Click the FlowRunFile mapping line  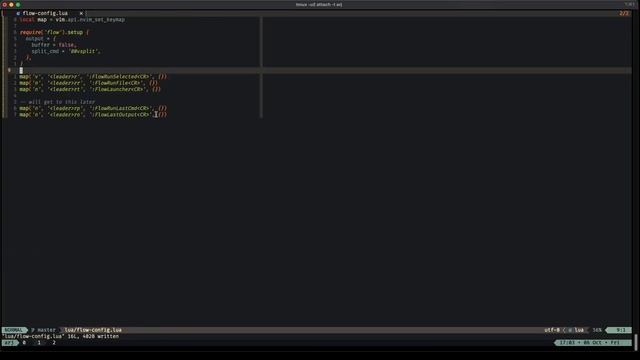point(89,83)
